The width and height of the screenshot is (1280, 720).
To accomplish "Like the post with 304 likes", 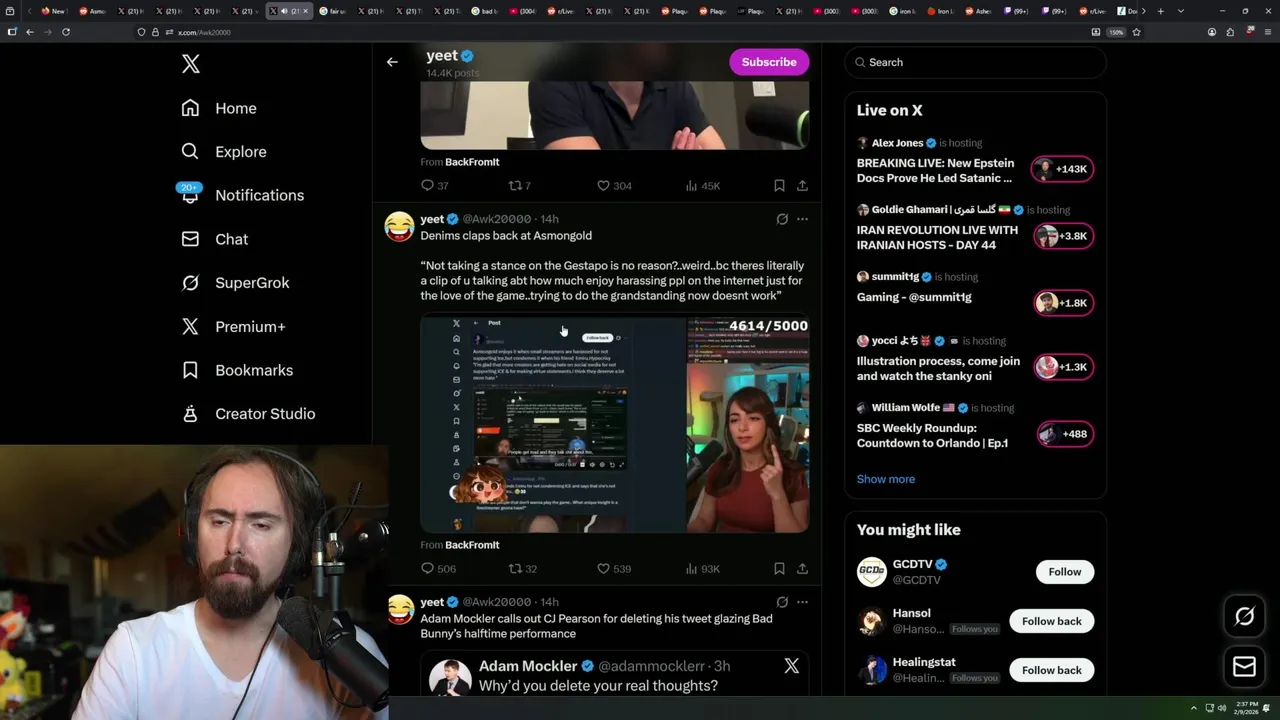I will point(614,186).
